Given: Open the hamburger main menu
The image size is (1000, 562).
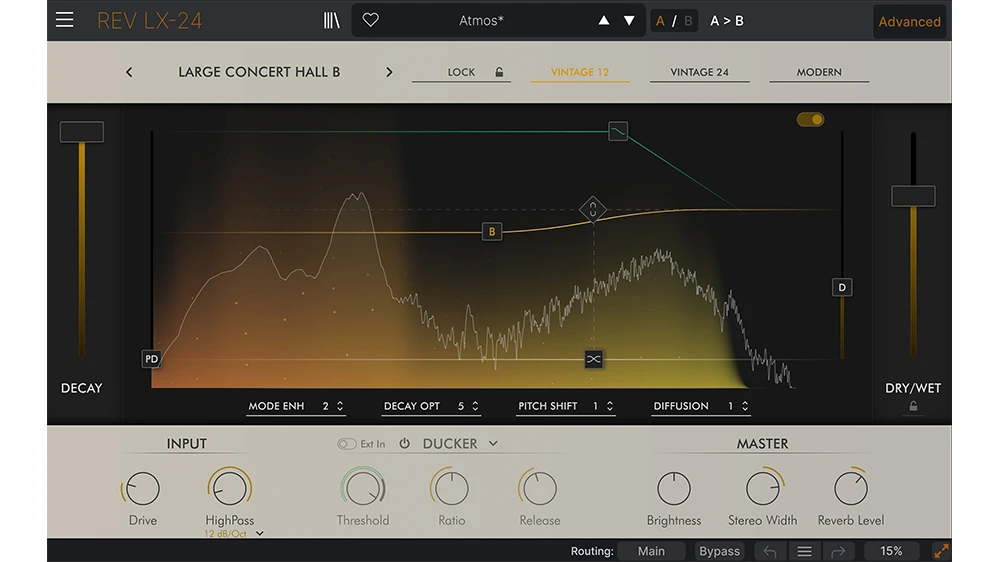Looking at the screenshot, I should coord(65,20).
